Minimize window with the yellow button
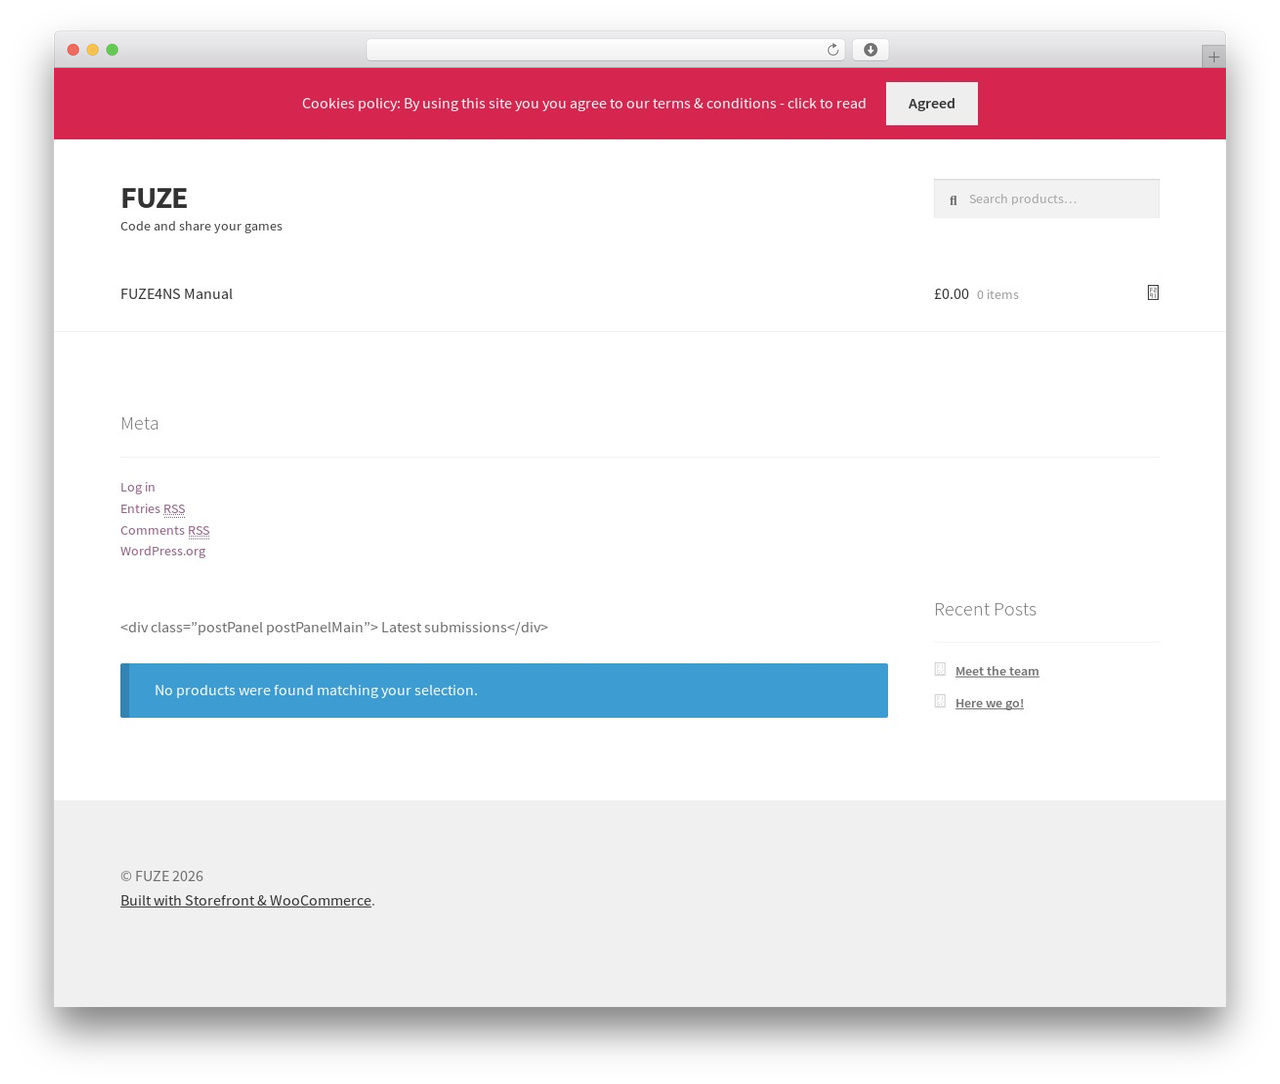The height and width of the screenshot is (1084, 1280). pos(93,50)
